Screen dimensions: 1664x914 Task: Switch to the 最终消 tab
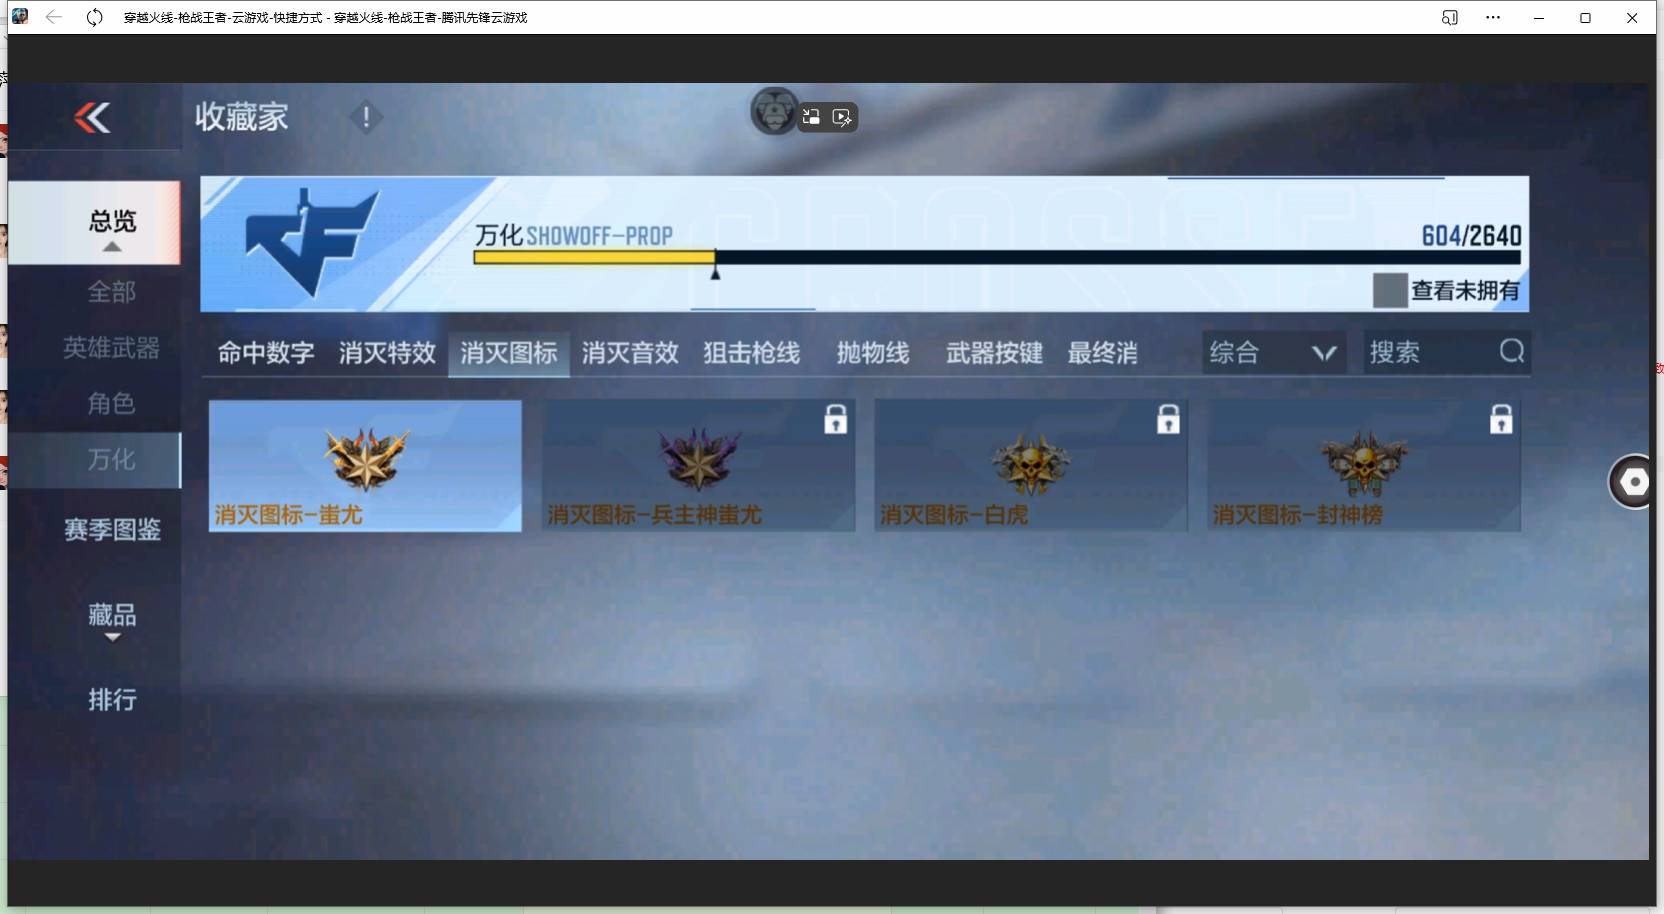[1102, 353]
